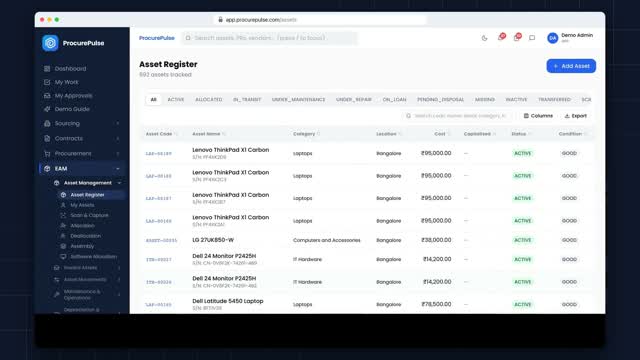
Task: Switch to the ACTIVE status tab
Action: click(176, 100)
